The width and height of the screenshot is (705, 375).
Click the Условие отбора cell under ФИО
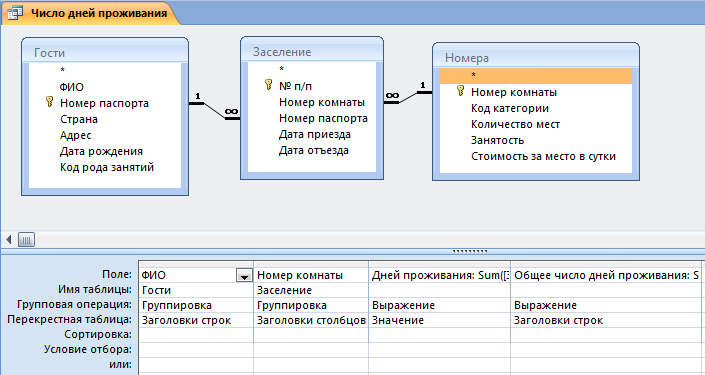click(196, 349)
